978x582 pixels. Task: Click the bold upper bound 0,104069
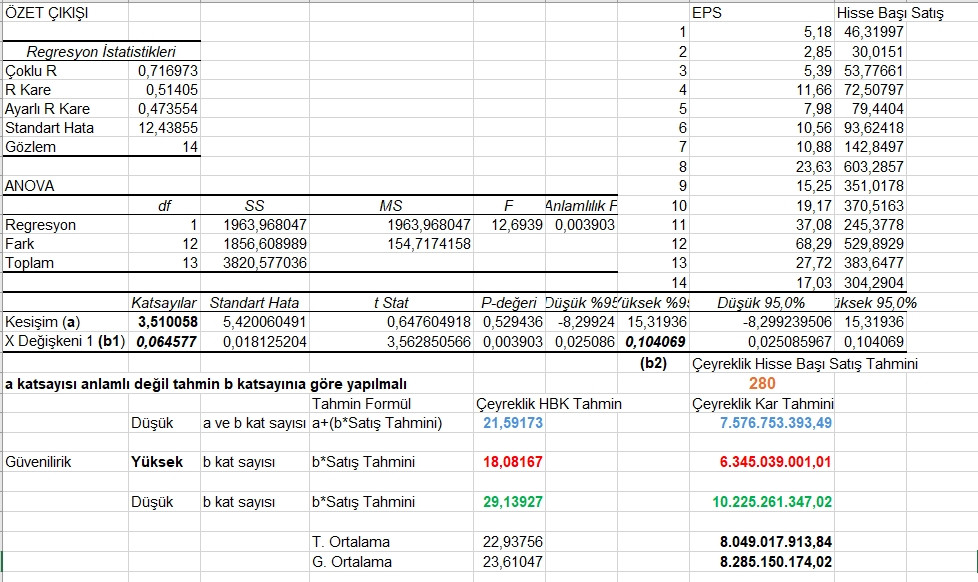656,342
